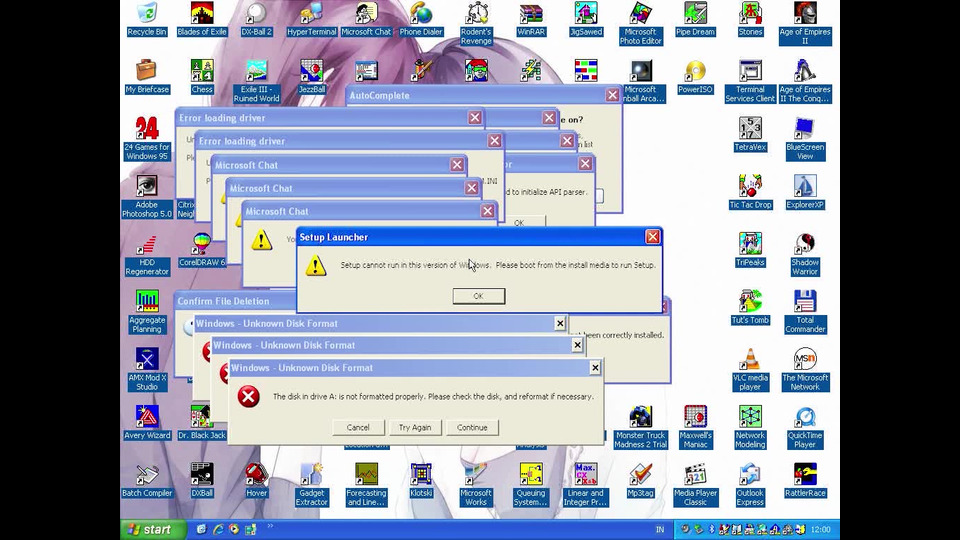This screenshot has height=540, width=960.
Task: Open The Microsoft Network icon
Action: (804, 369)
